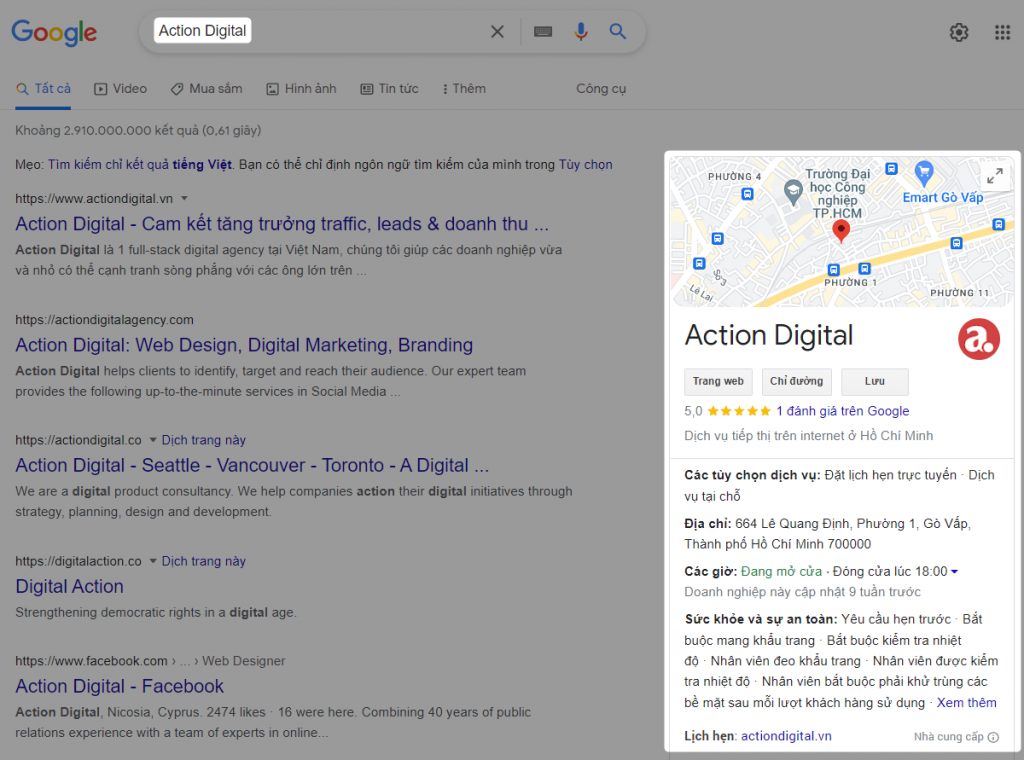Open the Action Digital - Facebook result
Image resolution: width=1024 pixels, height=760 pixels.
120,686
